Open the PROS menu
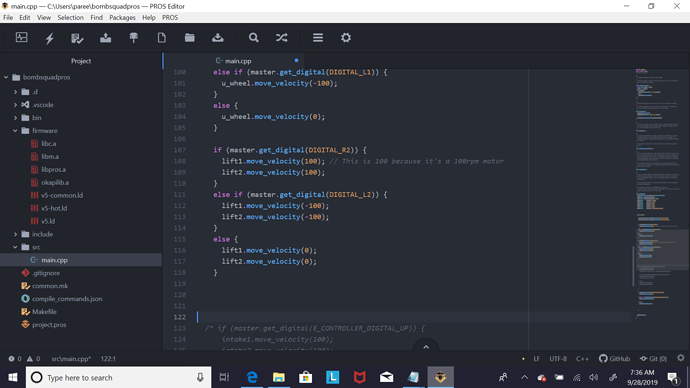690x388 pixels. [170, 18]
